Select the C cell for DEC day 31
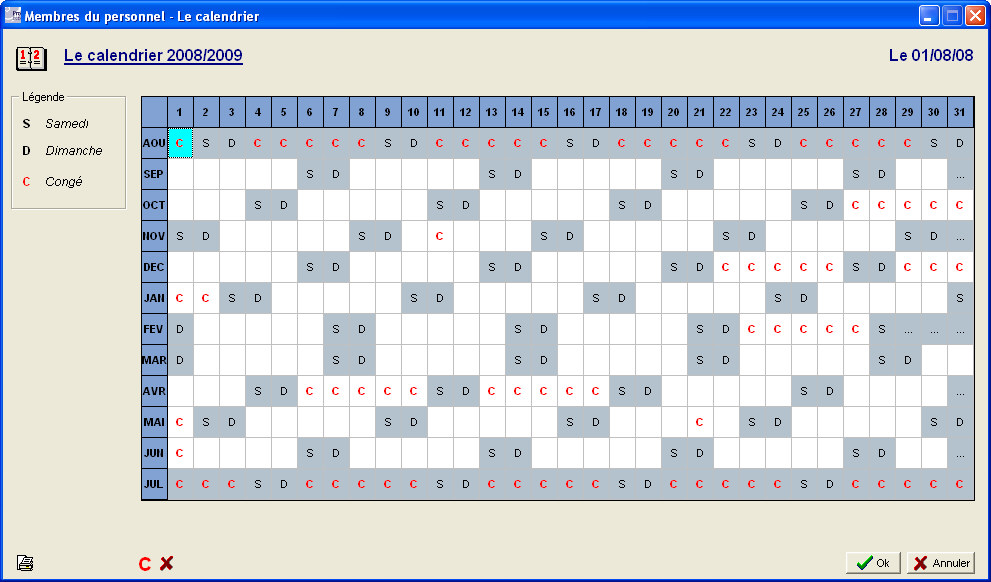The image size is (991, 582). tap(959, 267)
